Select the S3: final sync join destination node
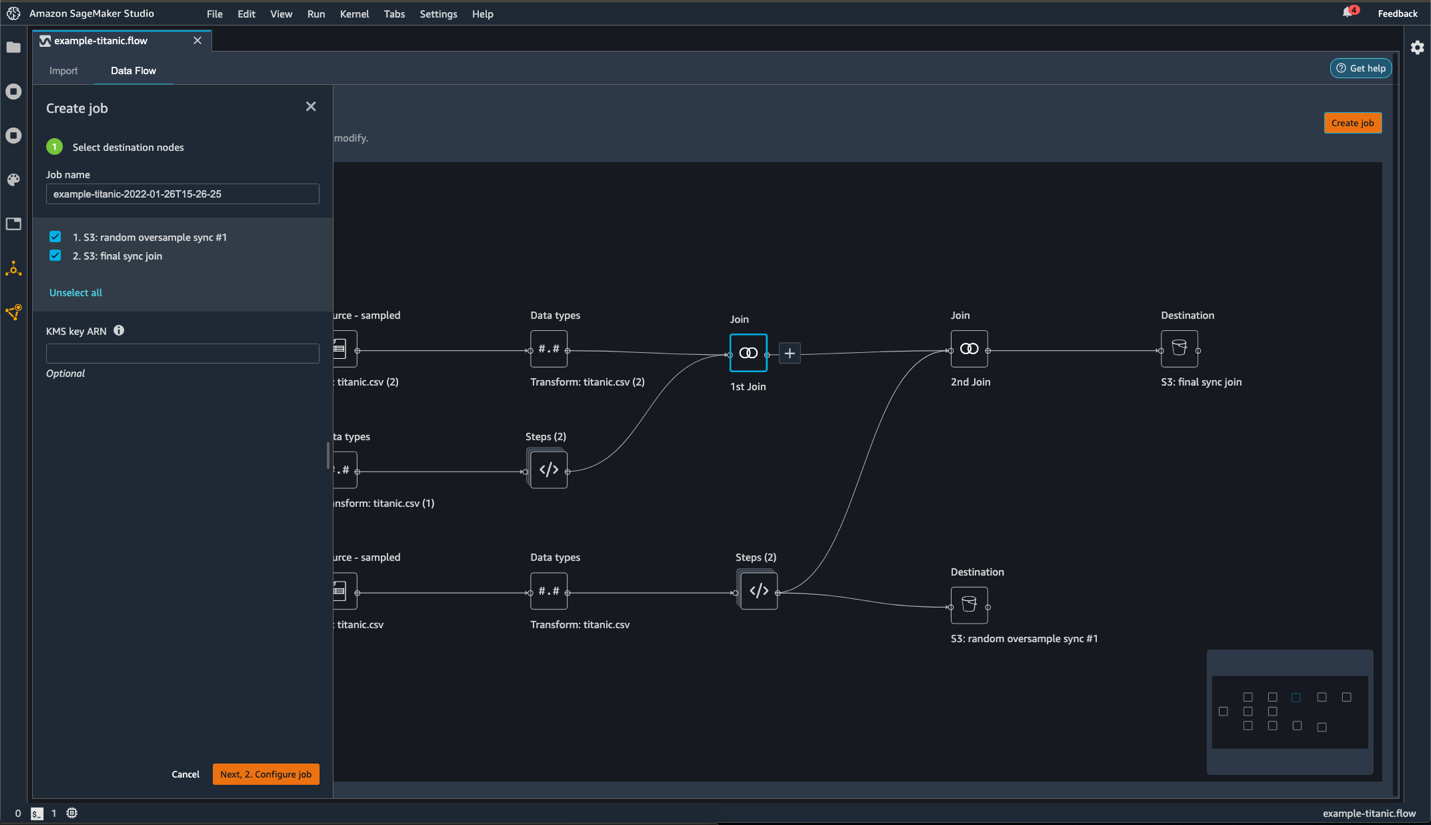1431x825 pixels. tap(1179, 349)
